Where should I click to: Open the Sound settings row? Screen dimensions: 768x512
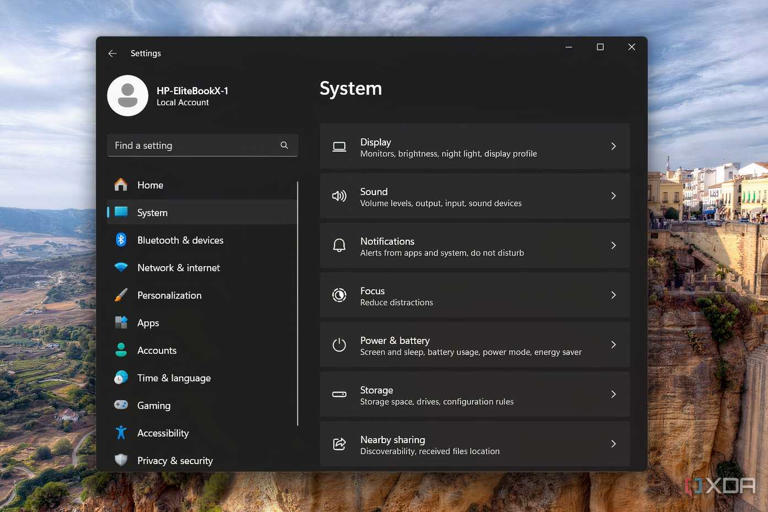click(475, 196)
